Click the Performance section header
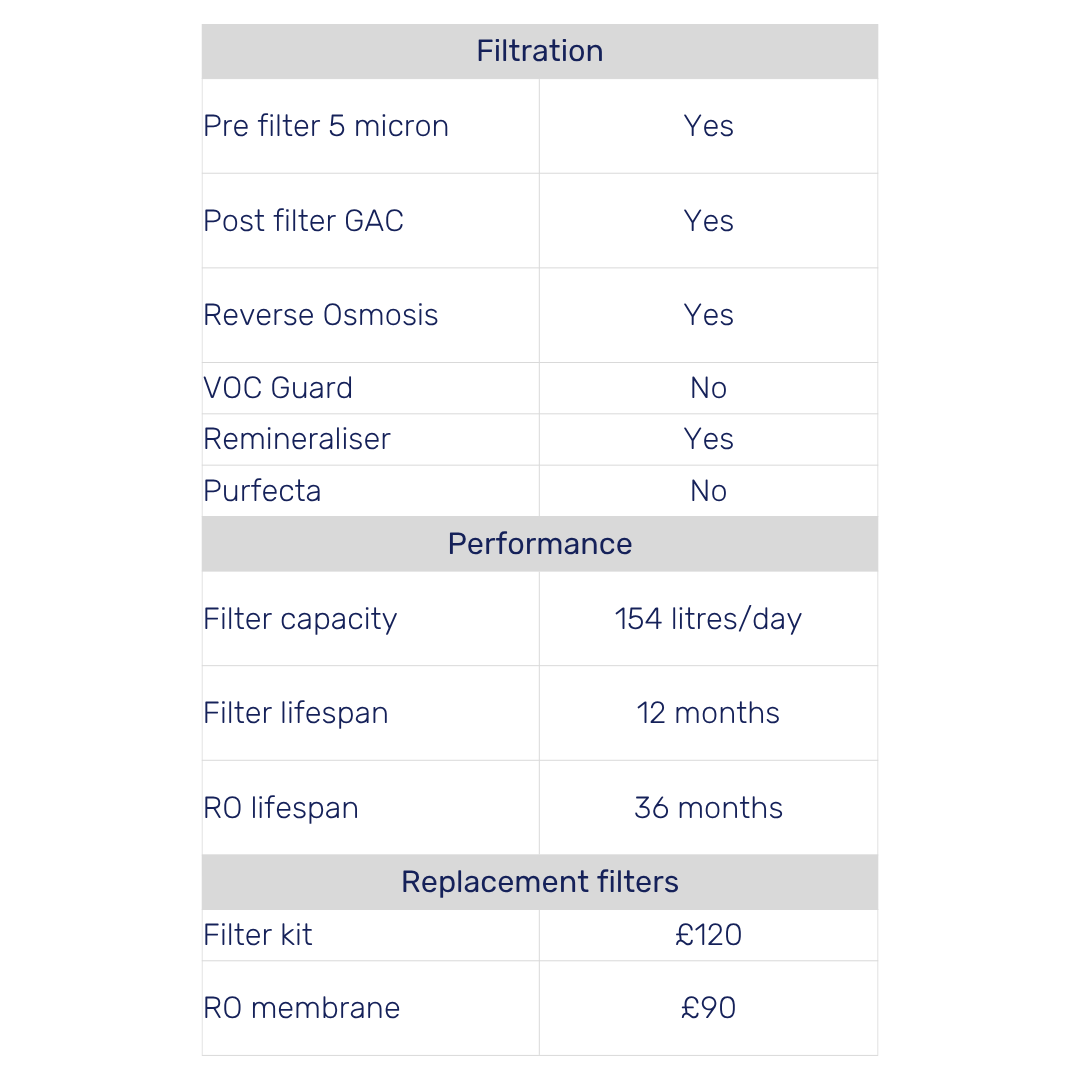The image size is (1080, 1080). (539, 544)
